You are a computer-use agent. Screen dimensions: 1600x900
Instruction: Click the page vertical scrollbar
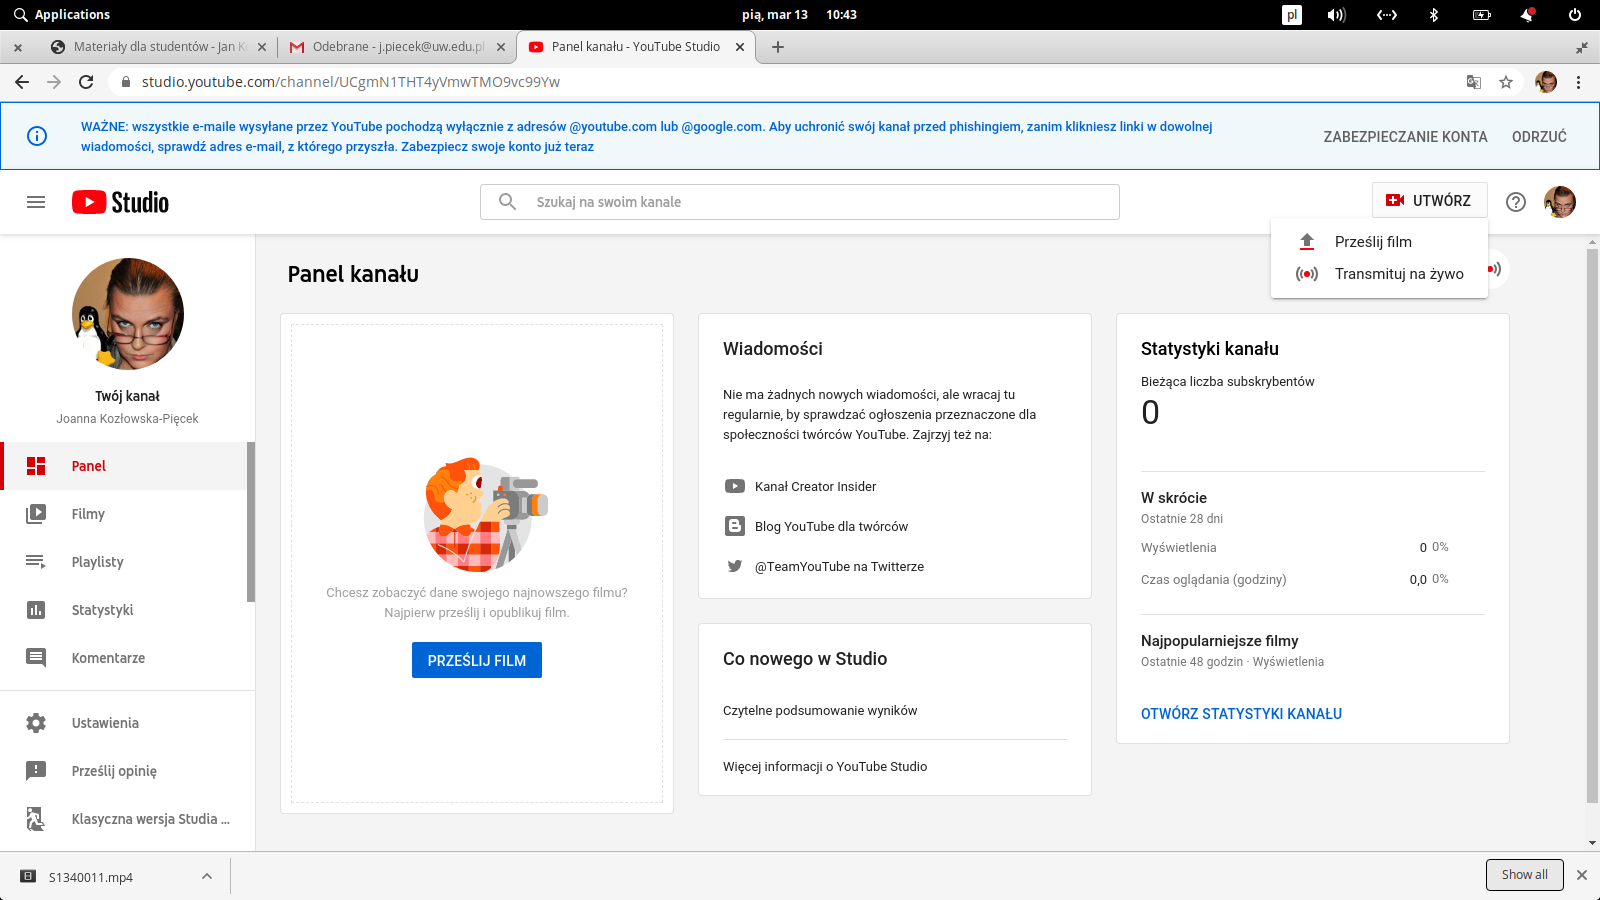point(1592,525)
